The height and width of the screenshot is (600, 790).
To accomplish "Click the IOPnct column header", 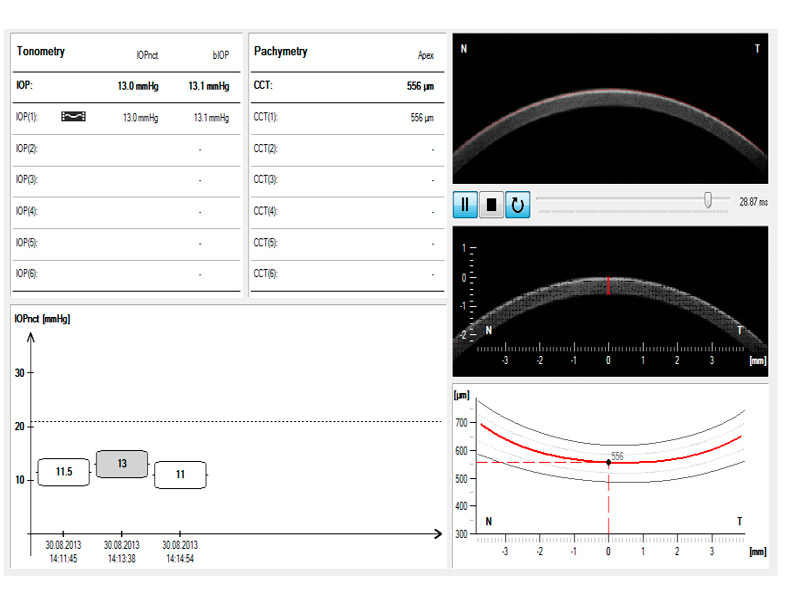I will pos(148,57).
